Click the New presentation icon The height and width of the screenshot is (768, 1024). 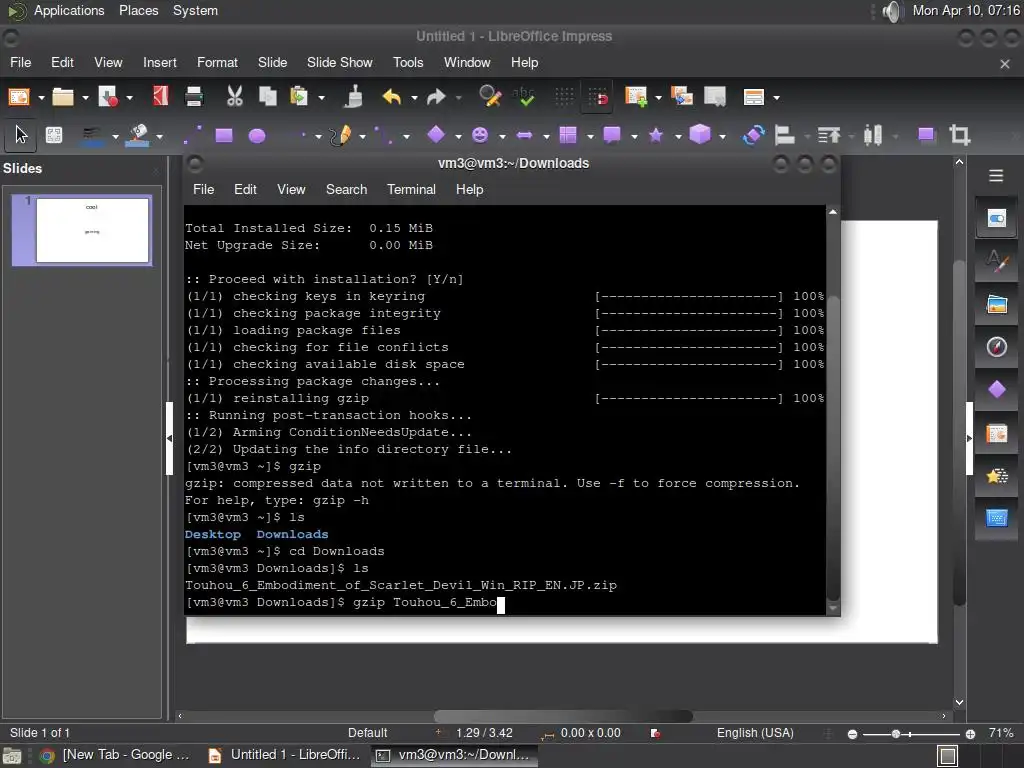click(19, 97)
